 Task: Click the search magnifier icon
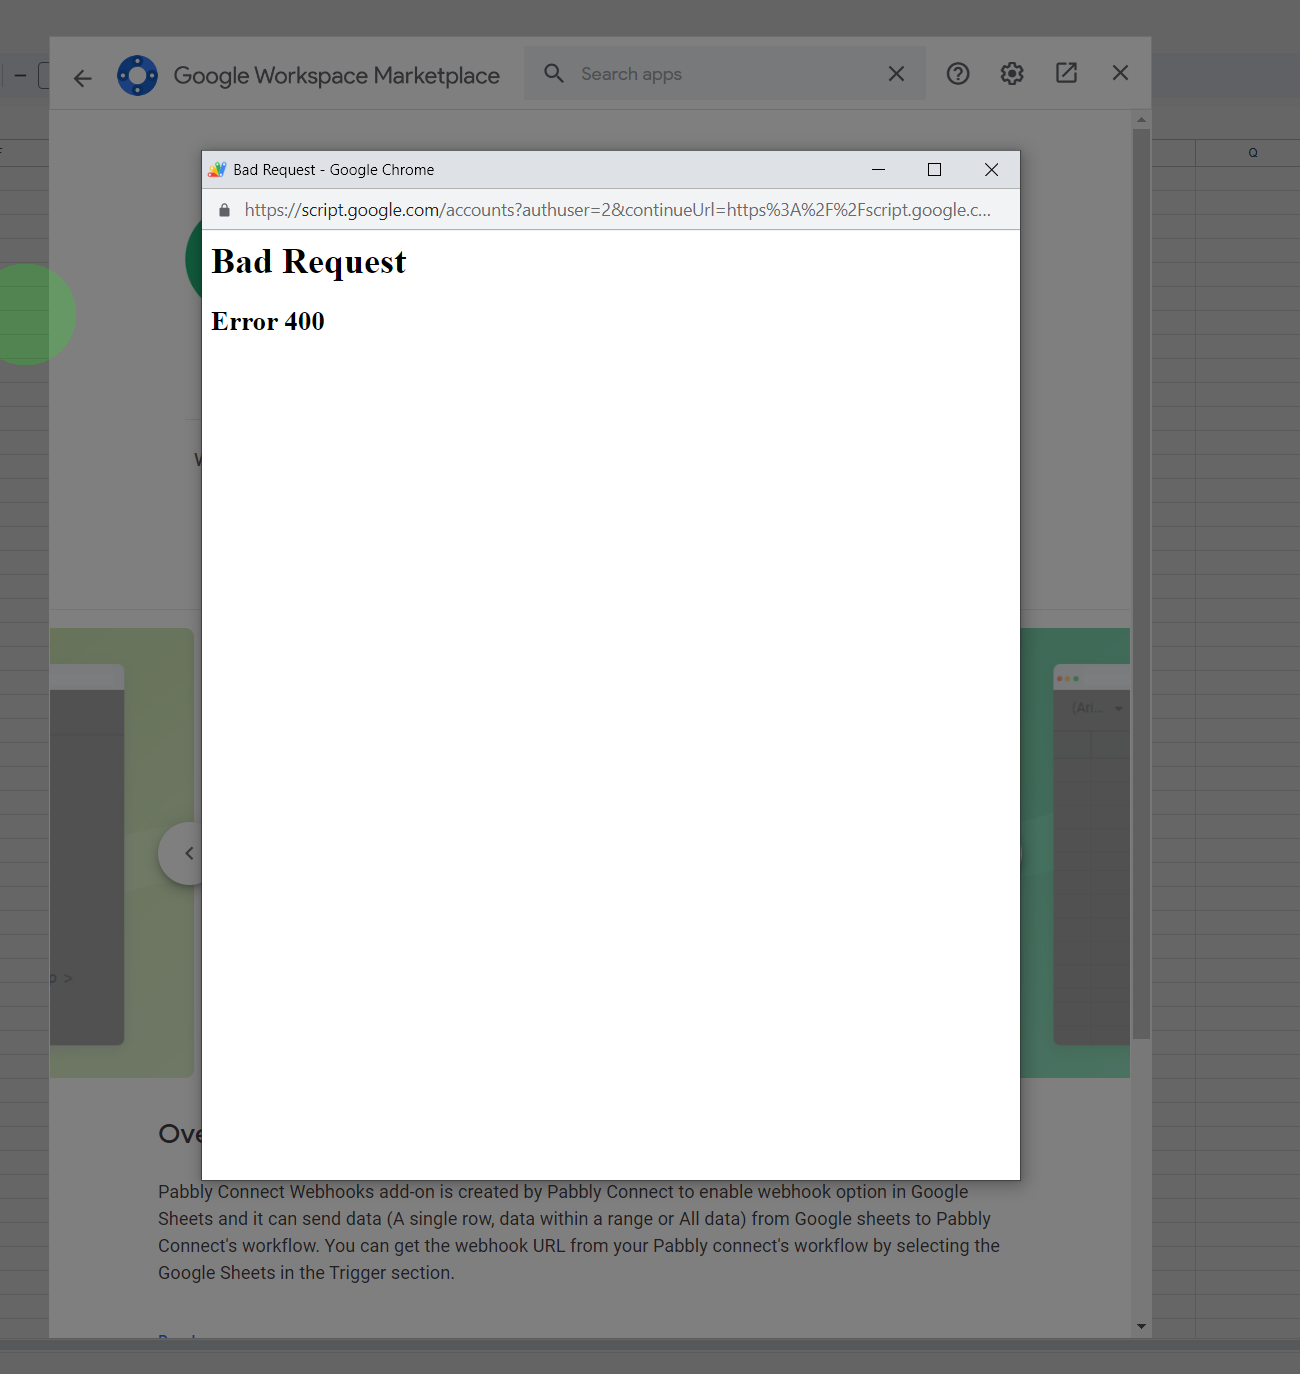pyautogui.click(x=554, y=73)
